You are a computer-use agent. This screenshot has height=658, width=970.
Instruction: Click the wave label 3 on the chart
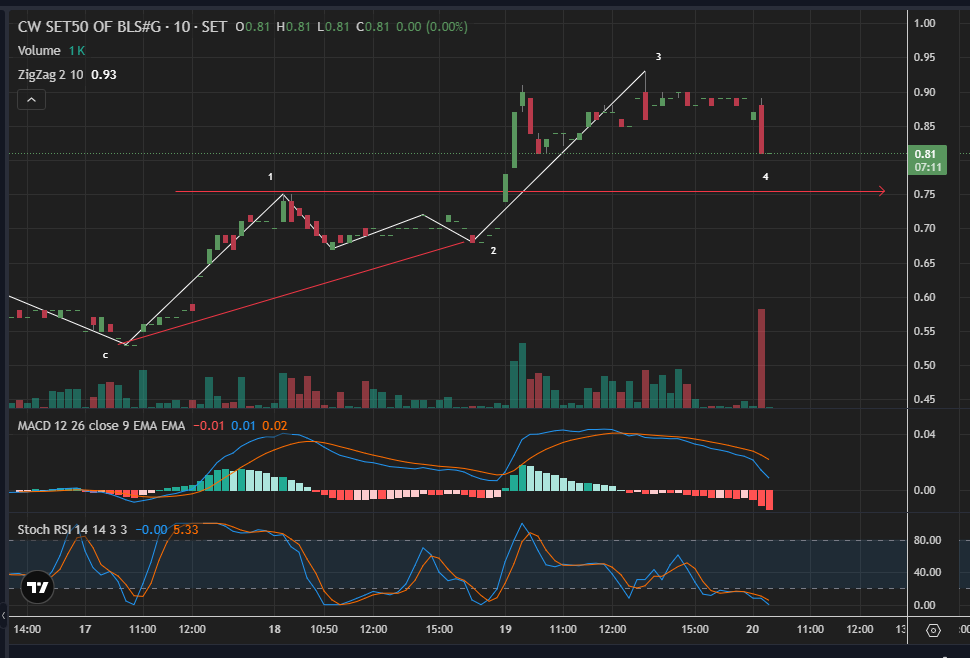tap(658, 57)
